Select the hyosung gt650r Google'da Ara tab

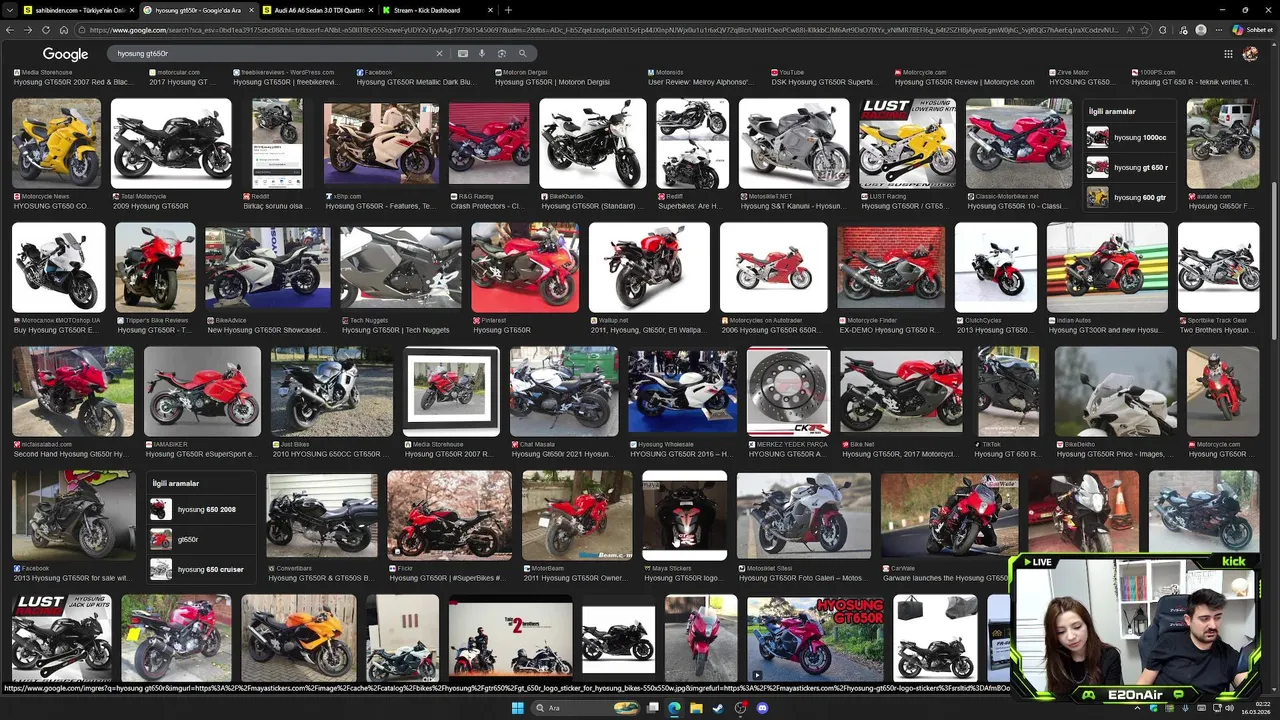(196, 10)
